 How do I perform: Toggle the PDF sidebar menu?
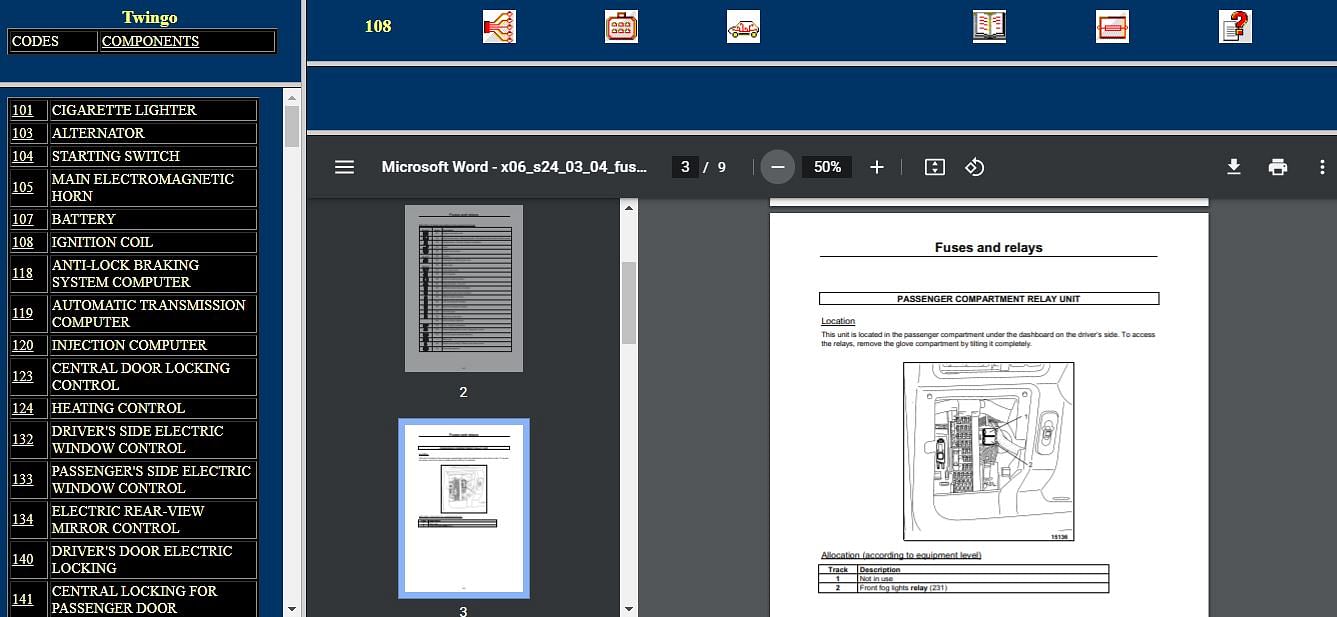click(x=344, y=167)
